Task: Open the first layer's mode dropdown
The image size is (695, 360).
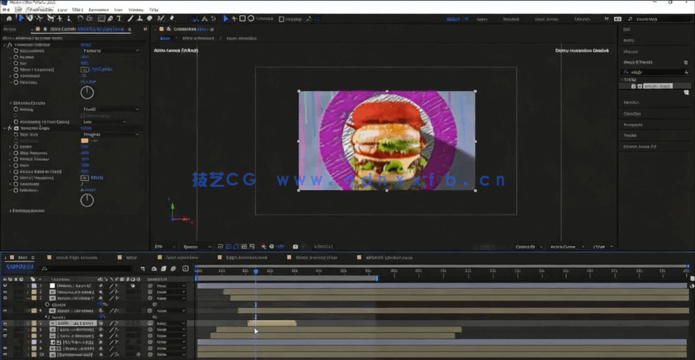Action: click(x=171, y=286)
